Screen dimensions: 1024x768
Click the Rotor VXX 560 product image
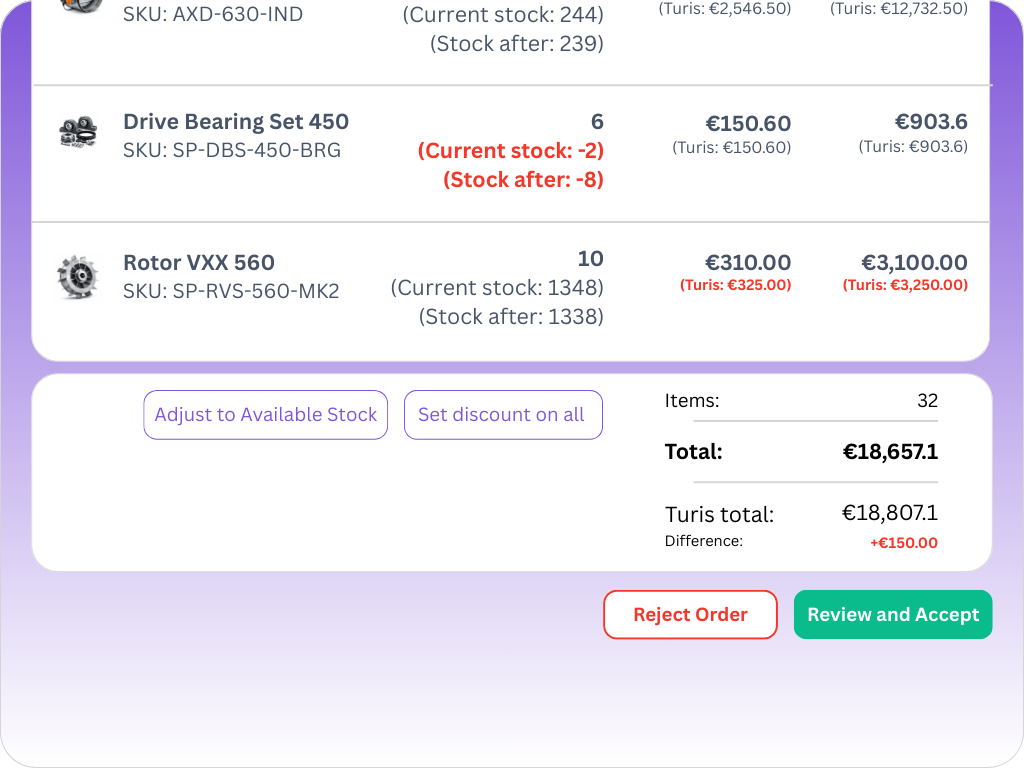pyautogui.click(x=77, y=277)
